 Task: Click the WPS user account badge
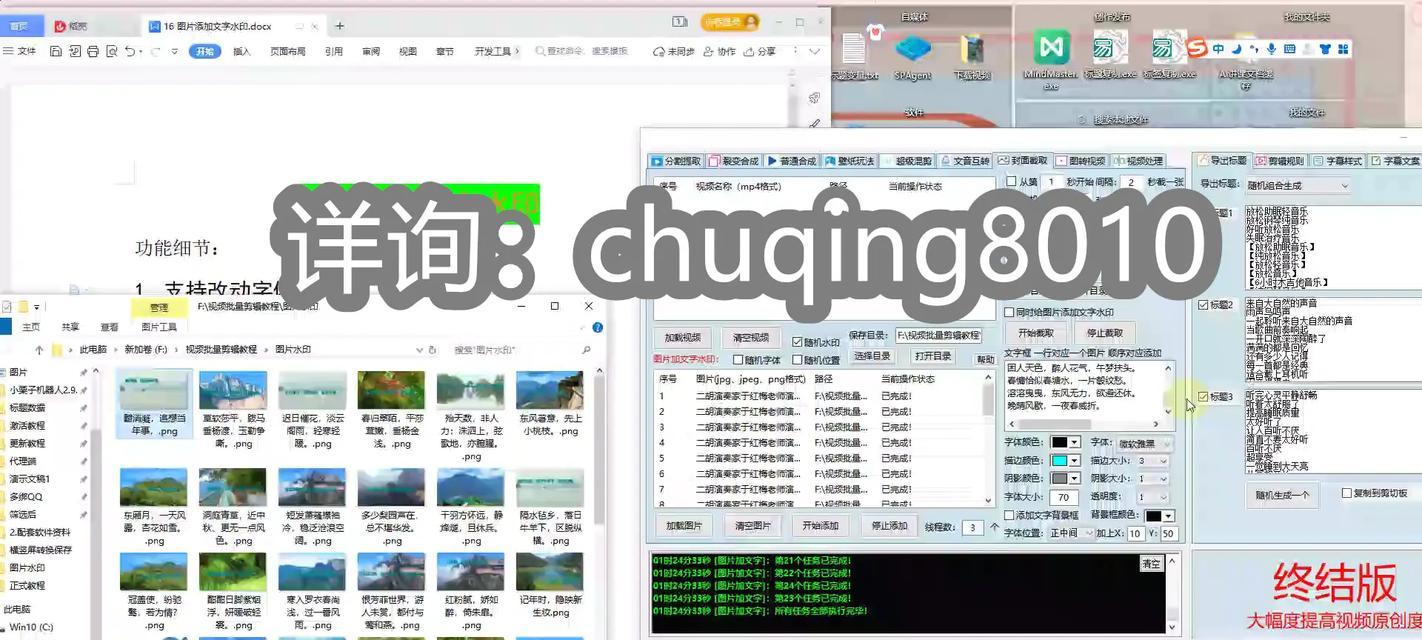730,22
